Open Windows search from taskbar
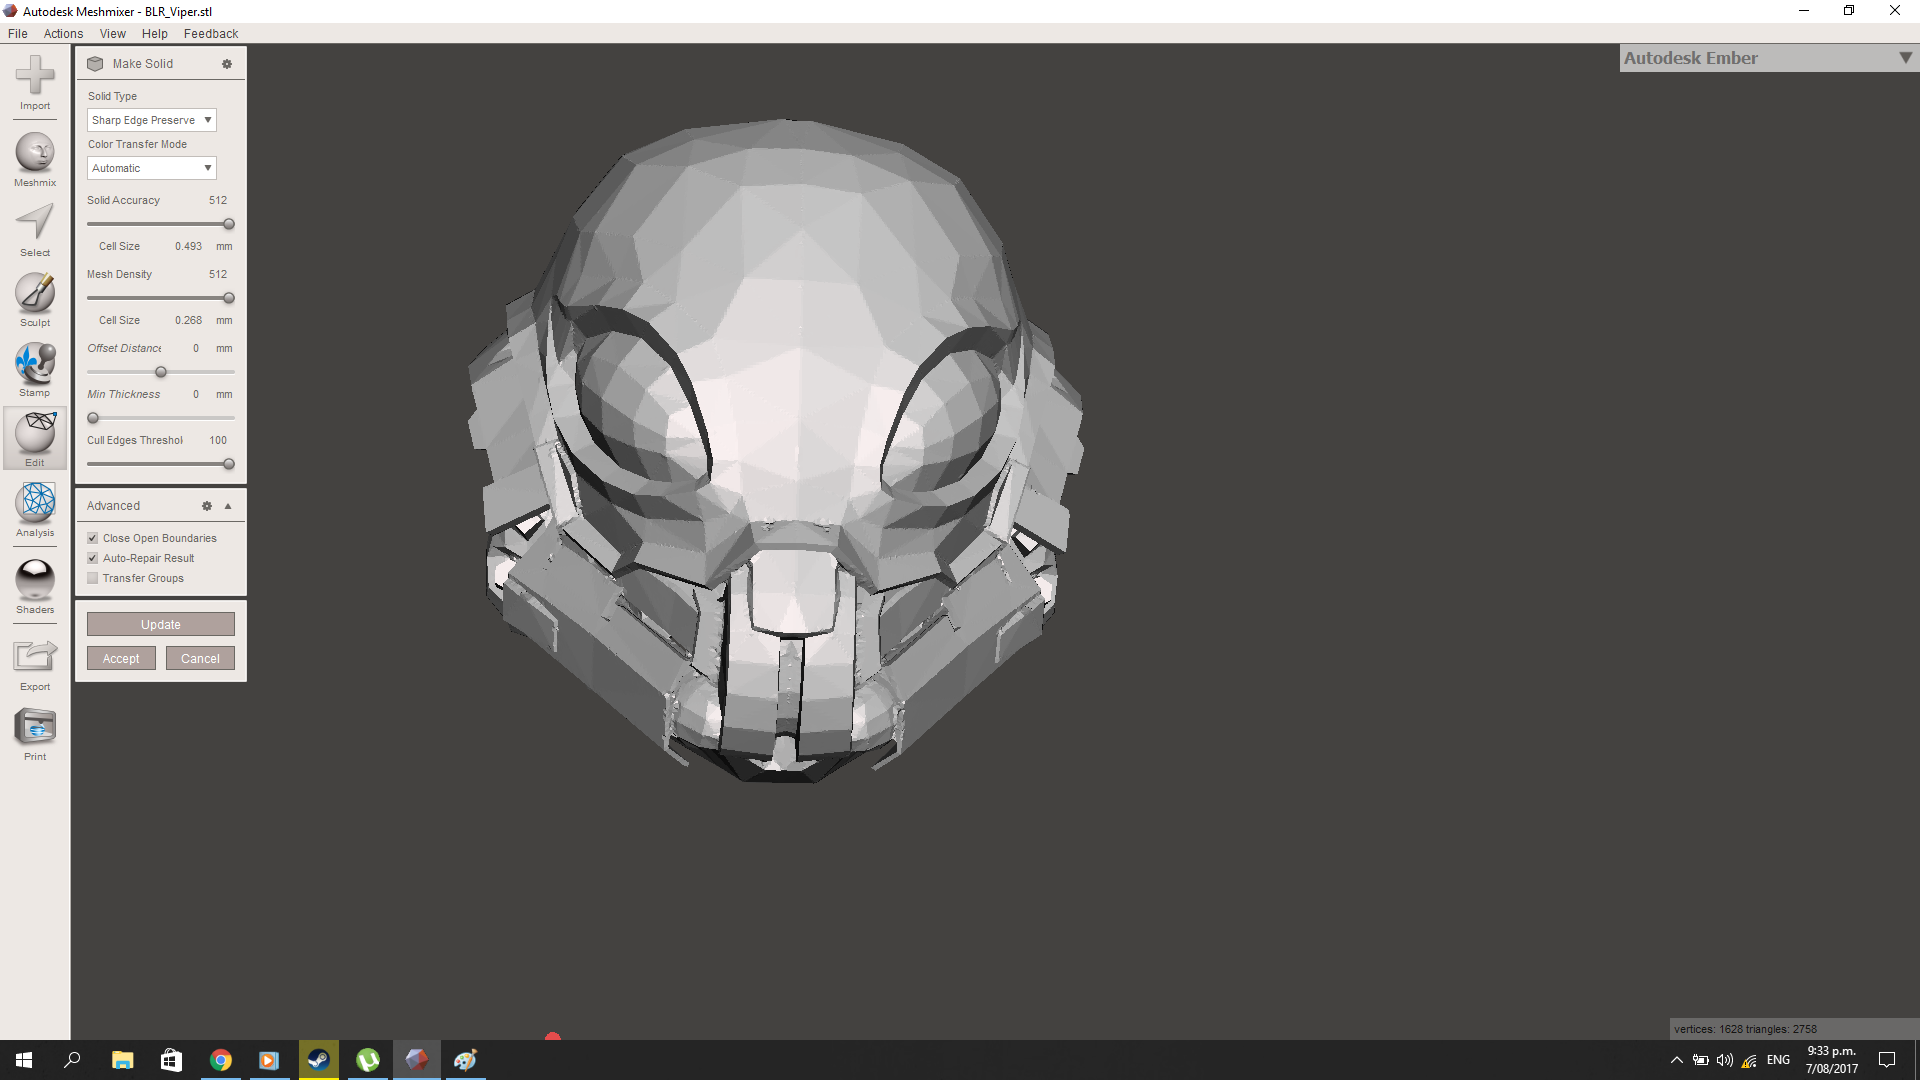 pos(72,1060)
